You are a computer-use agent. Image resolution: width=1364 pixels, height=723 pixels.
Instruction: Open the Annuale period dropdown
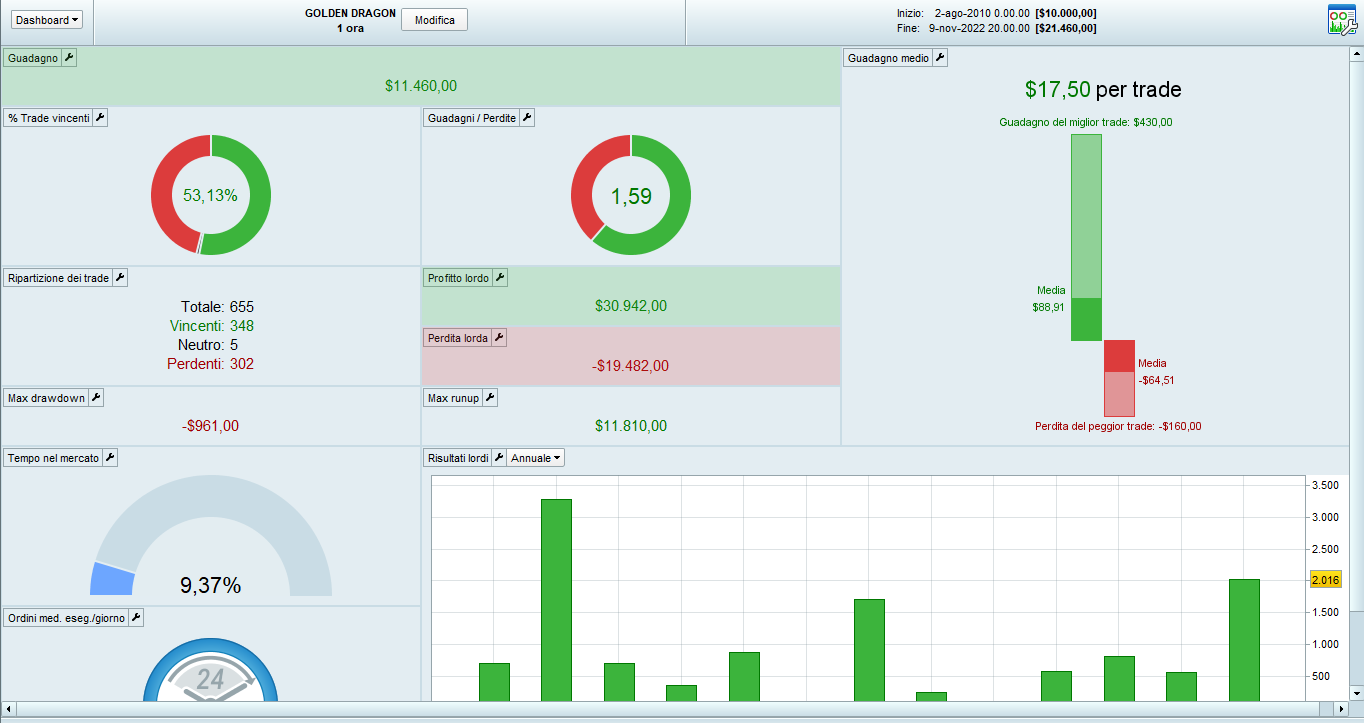536,458
